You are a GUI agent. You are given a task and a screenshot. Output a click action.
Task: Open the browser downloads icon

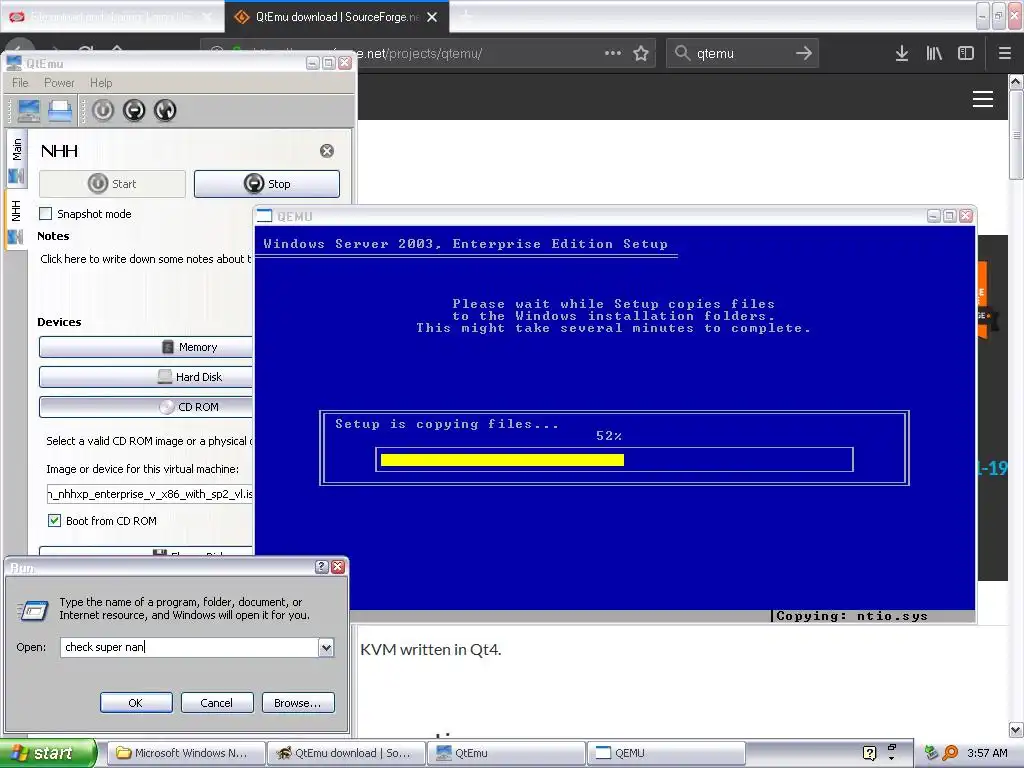click(x=902, y=53)
